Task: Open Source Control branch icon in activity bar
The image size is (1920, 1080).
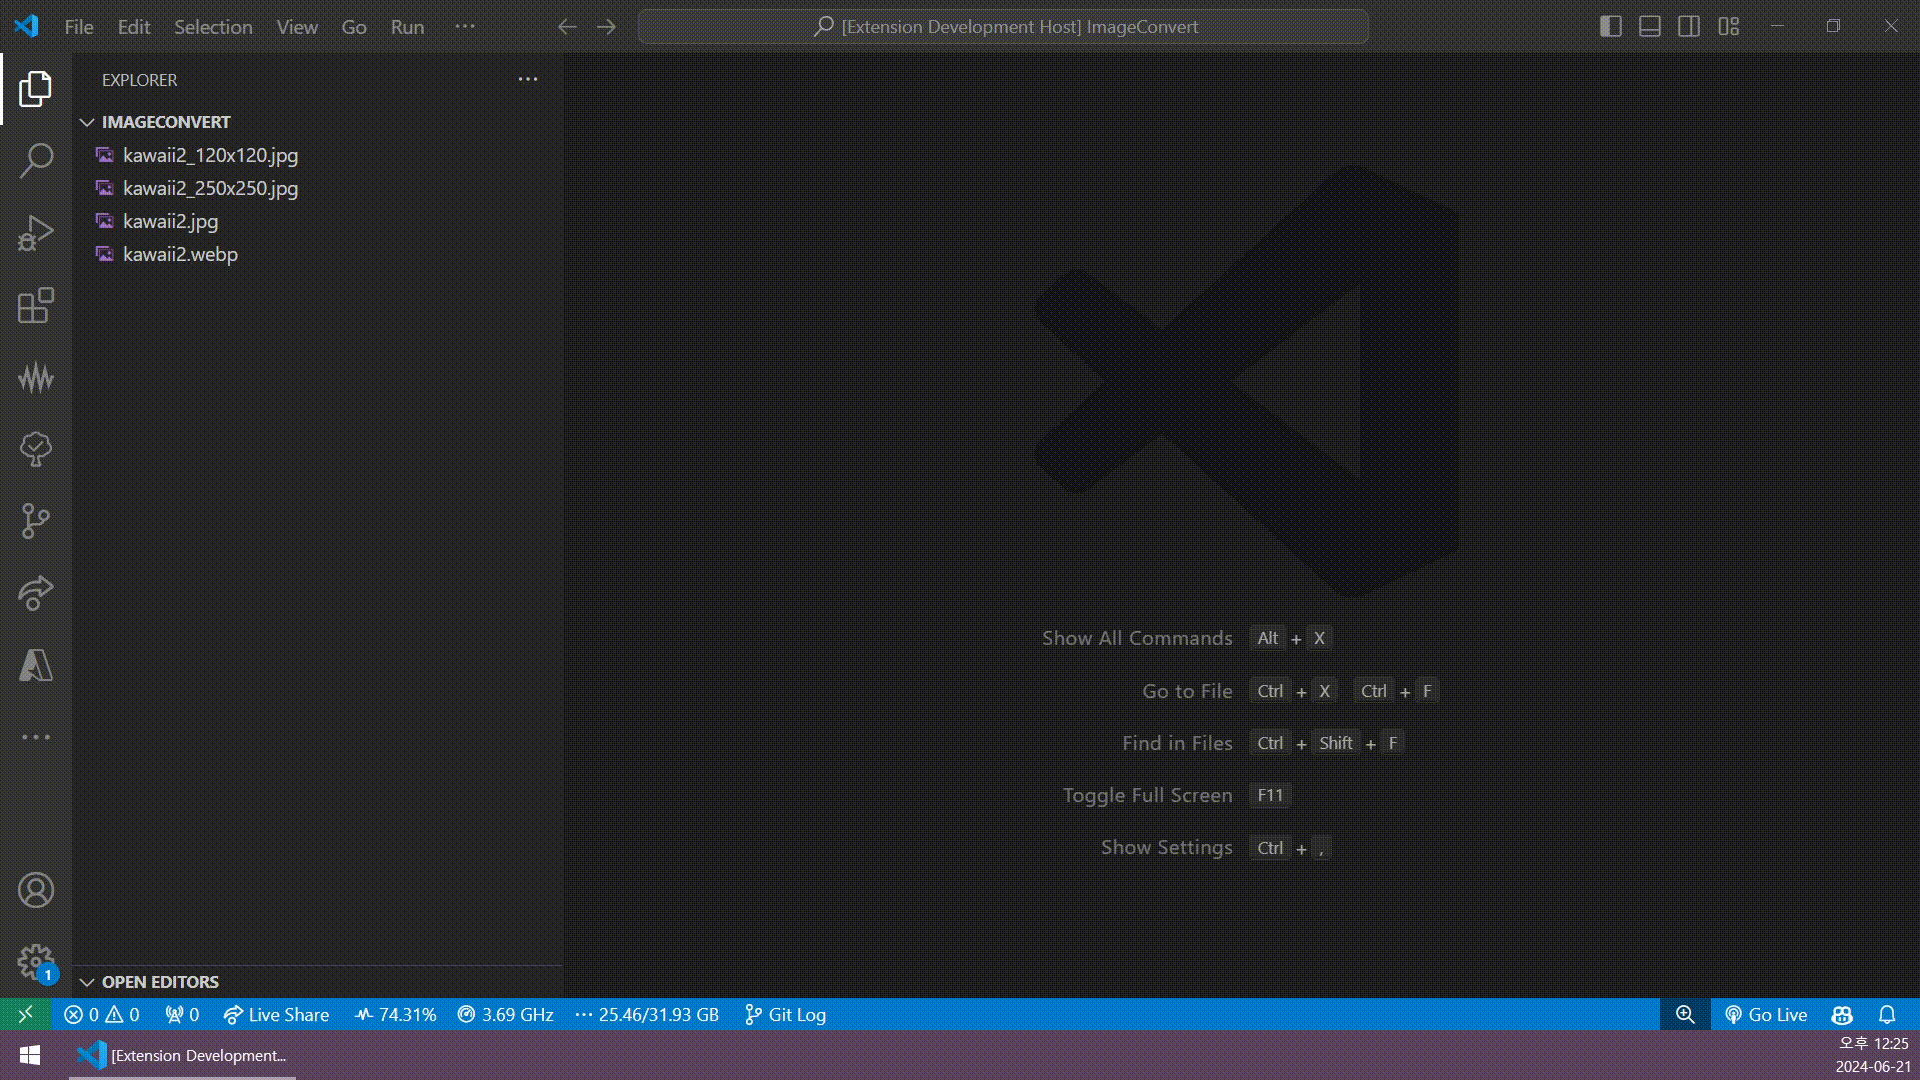Action: coord(36,521)
